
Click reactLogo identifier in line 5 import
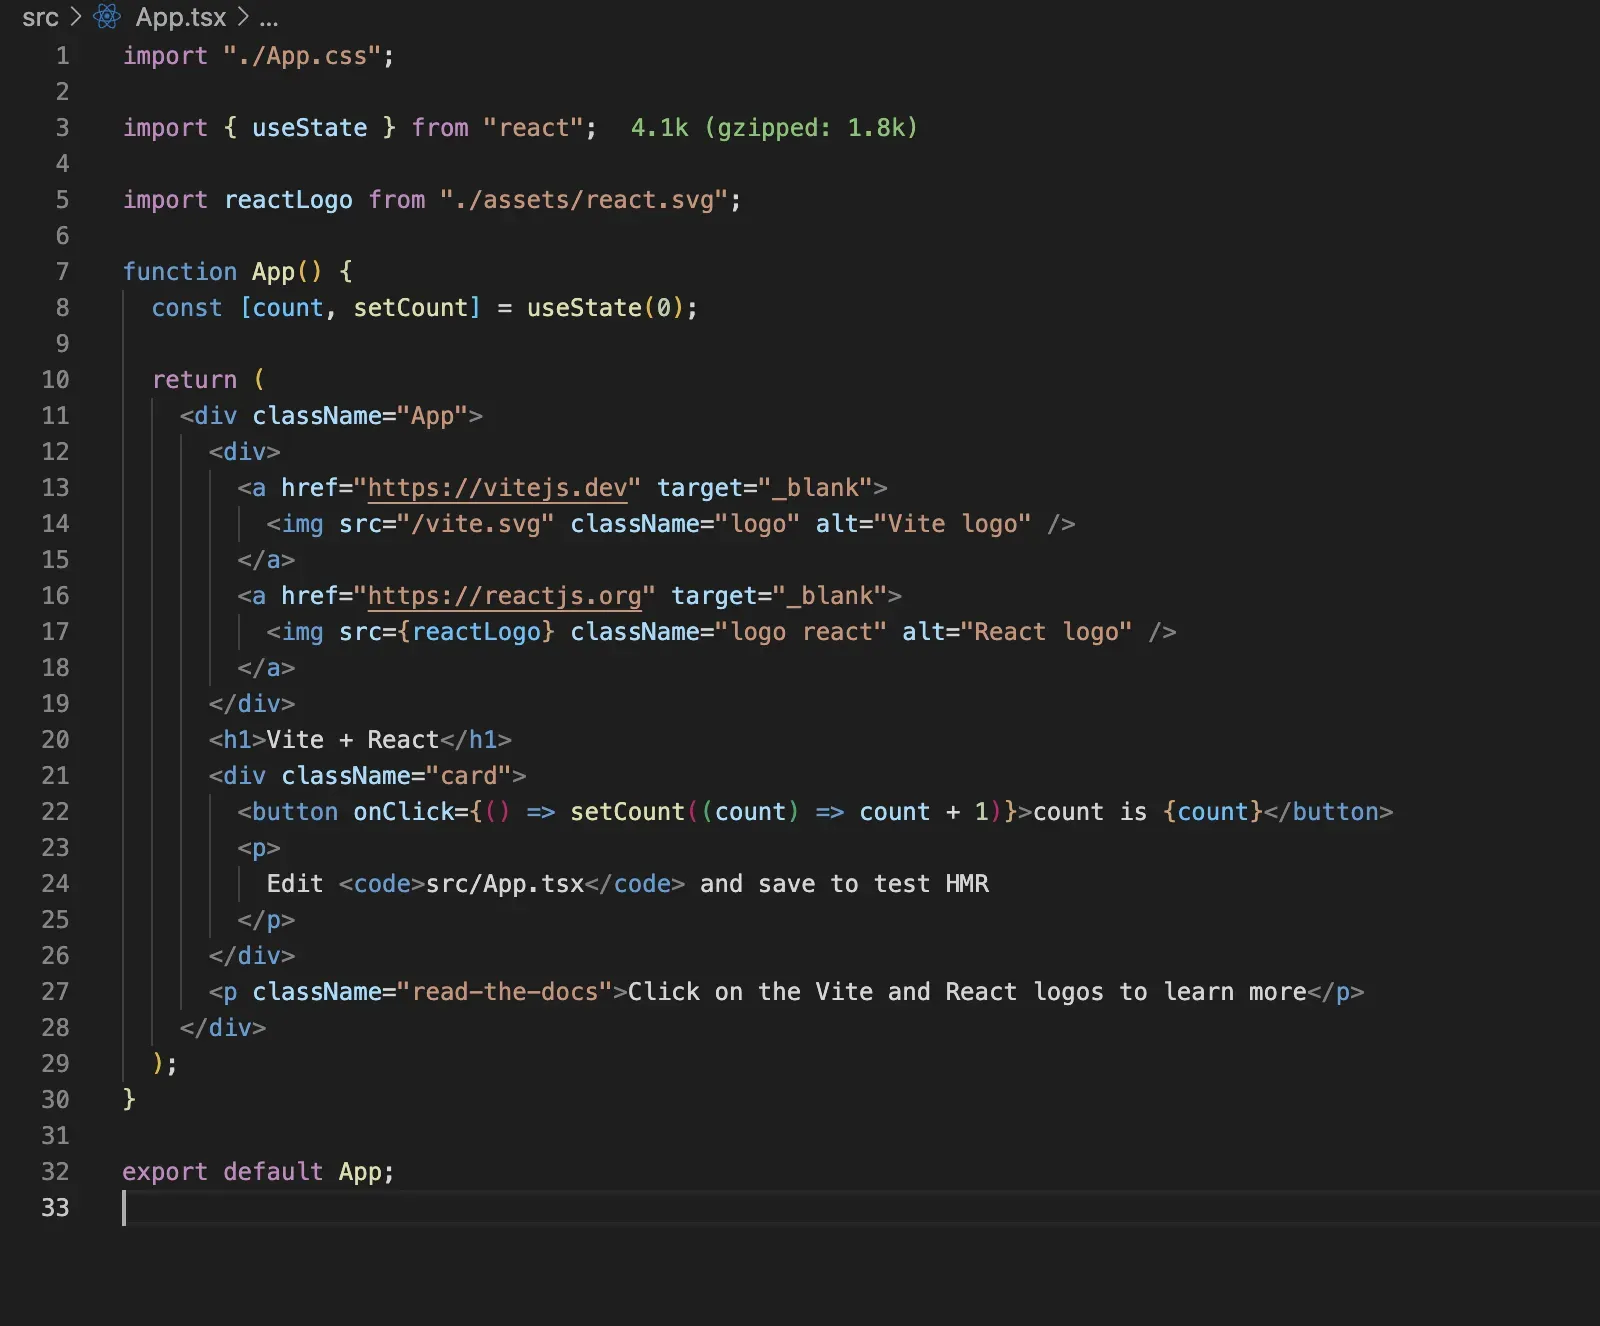(x=288, y=200)
